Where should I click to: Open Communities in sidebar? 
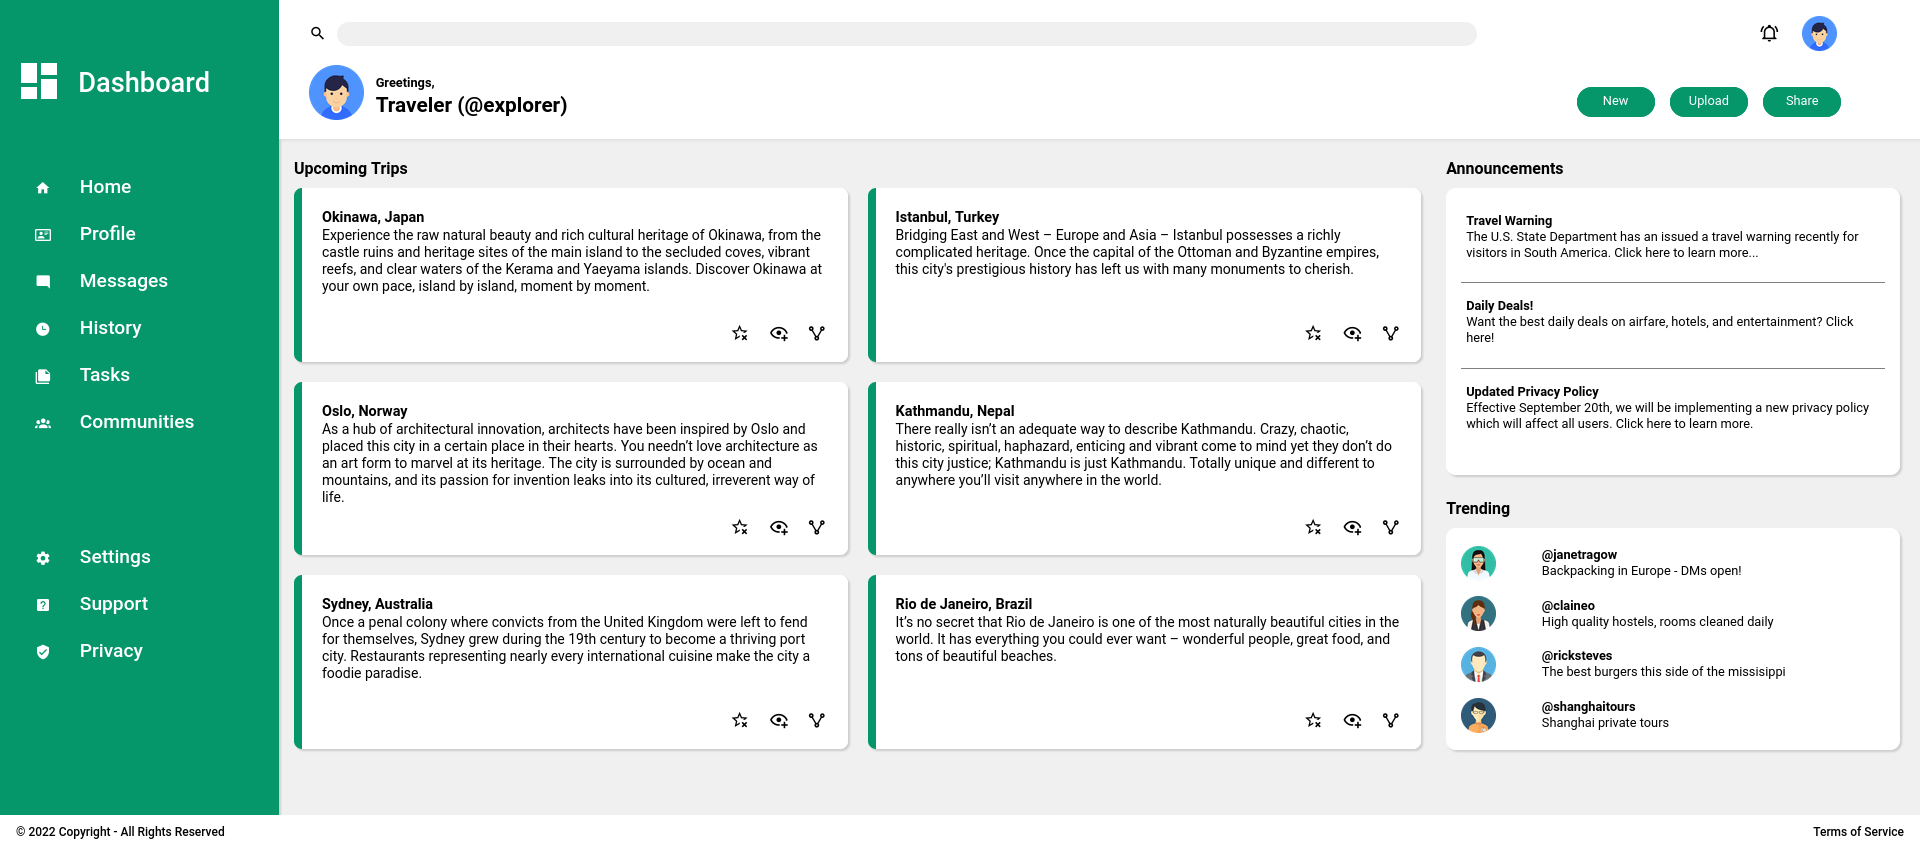[139, 422]
